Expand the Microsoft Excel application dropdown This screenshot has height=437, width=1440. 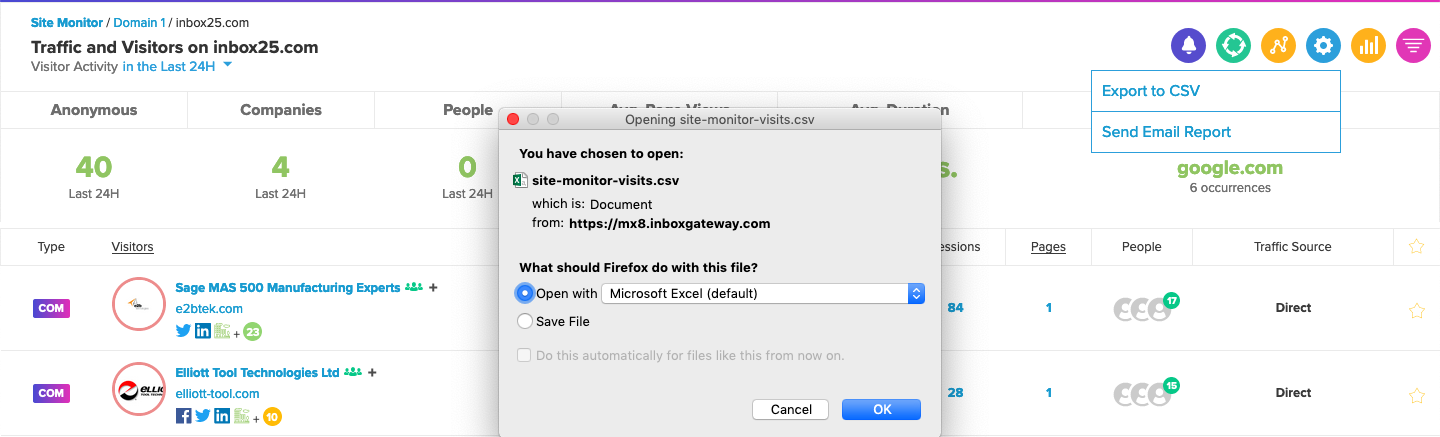(x=762, y=293)
